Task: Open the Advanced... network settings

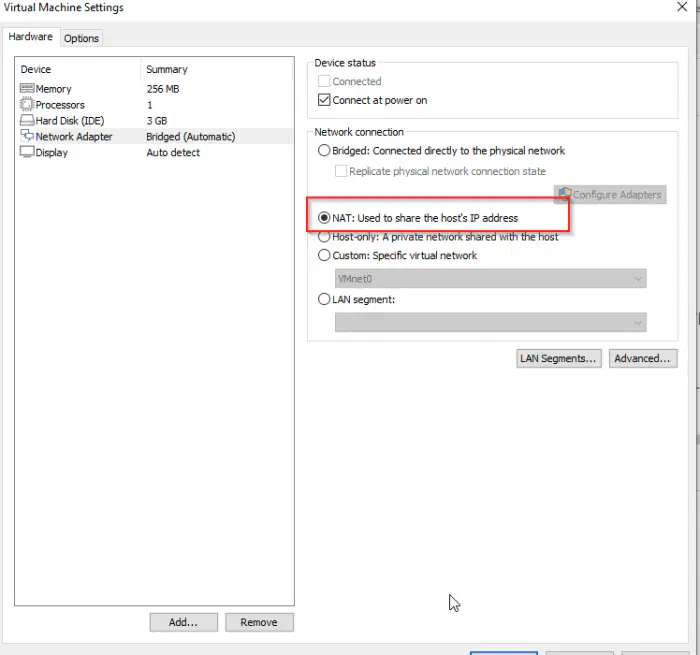Action: coord(643,358)
